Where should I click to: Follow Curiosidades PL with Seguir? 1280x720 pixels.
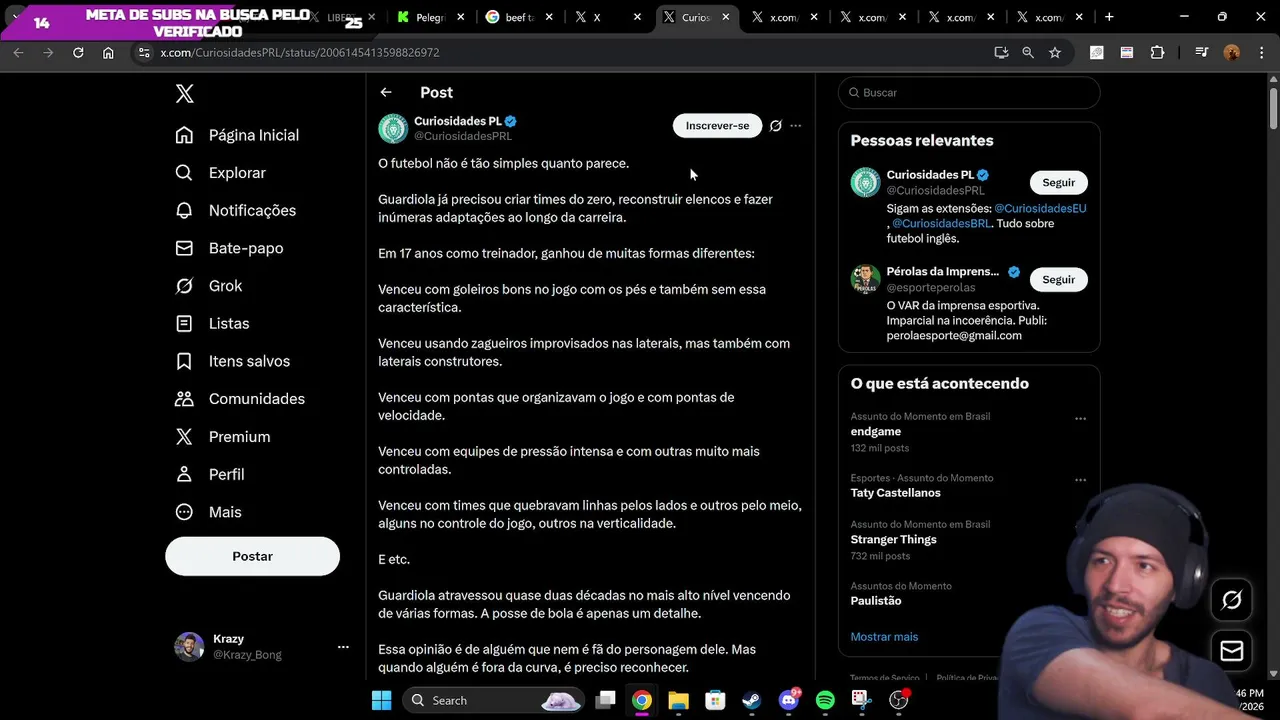[x=1058, y=183]
